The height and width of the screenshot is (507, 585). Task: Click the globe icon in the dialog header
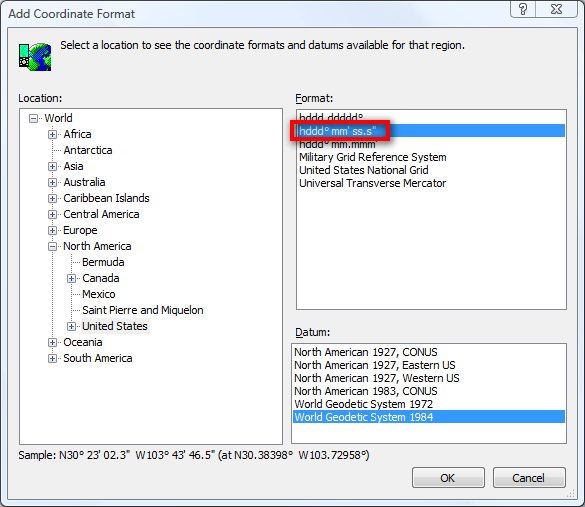[x=35, y=57]
